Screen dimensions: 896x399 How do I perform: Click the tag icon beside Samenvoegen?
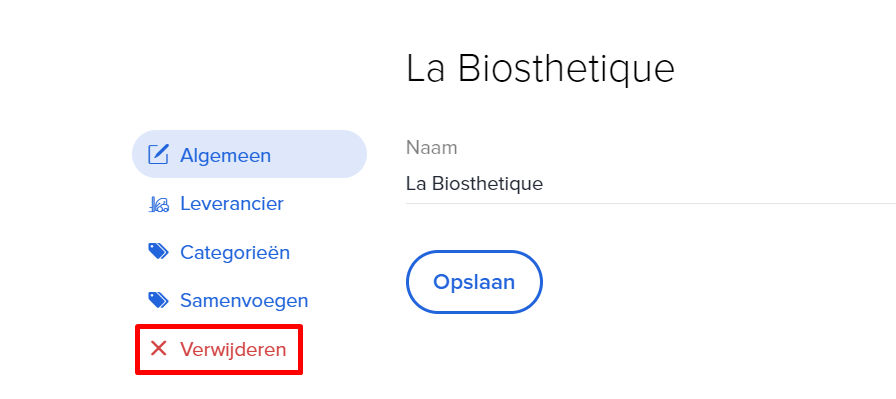158,300
